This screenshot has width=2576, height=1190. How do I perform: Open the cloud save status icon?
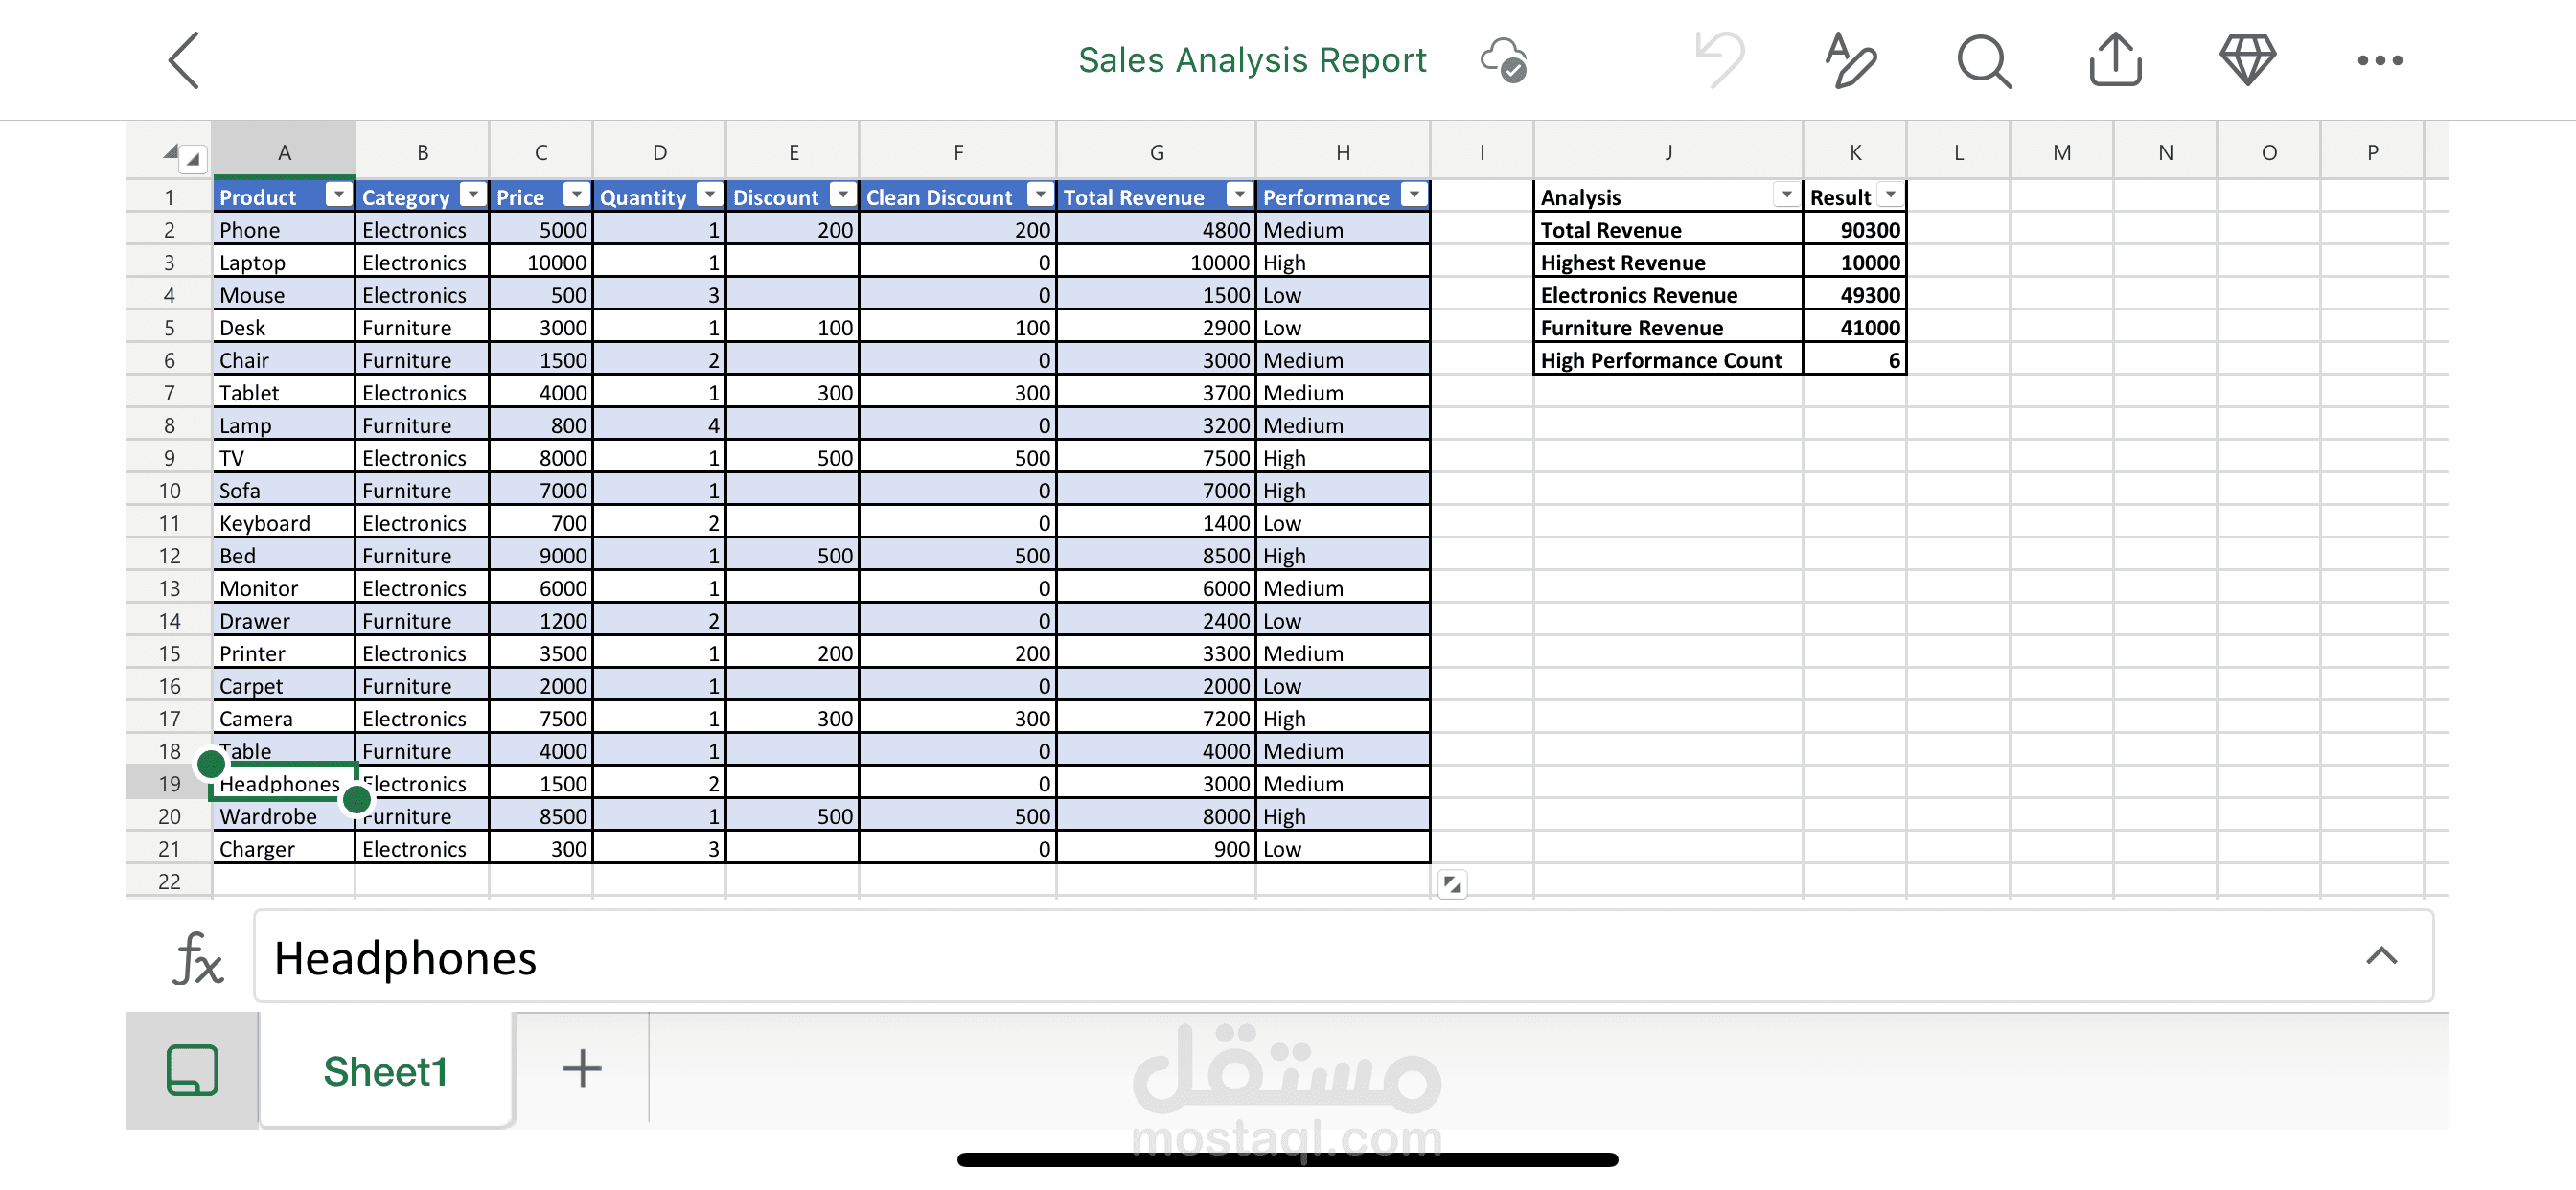coord(1503,60)
